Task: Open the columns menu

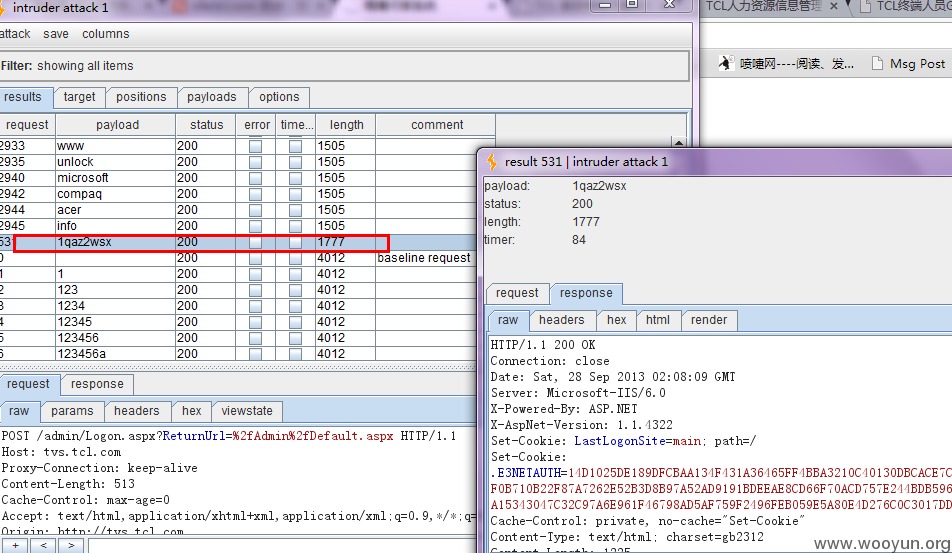Action: tap(106, 34)
